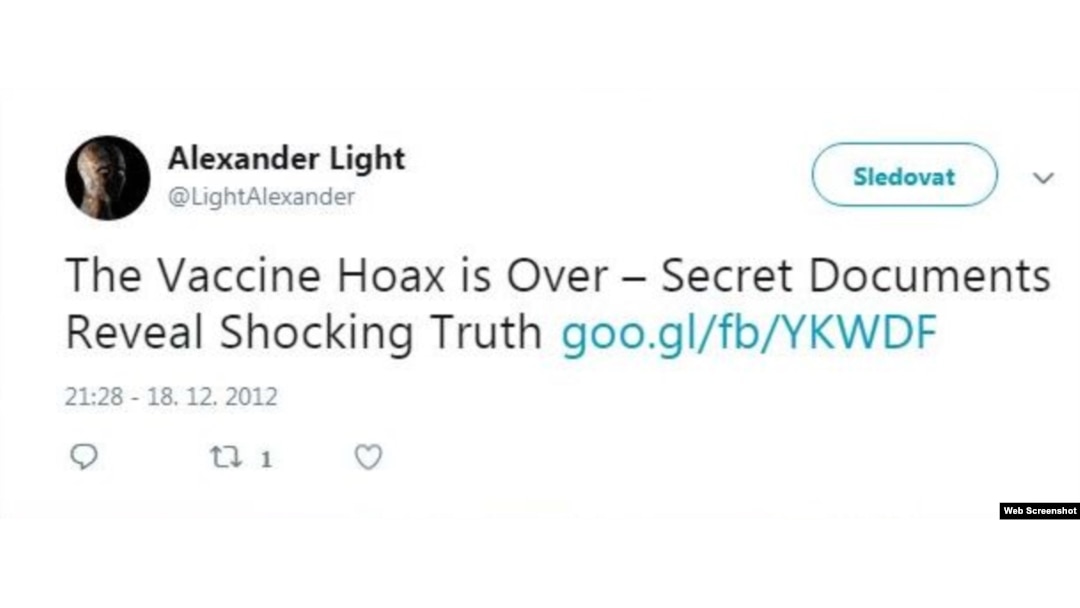This screenshot has height=608, width=1080.
Task: Select the word 'Truth' before the link
Action: click(x=486, y=332)
